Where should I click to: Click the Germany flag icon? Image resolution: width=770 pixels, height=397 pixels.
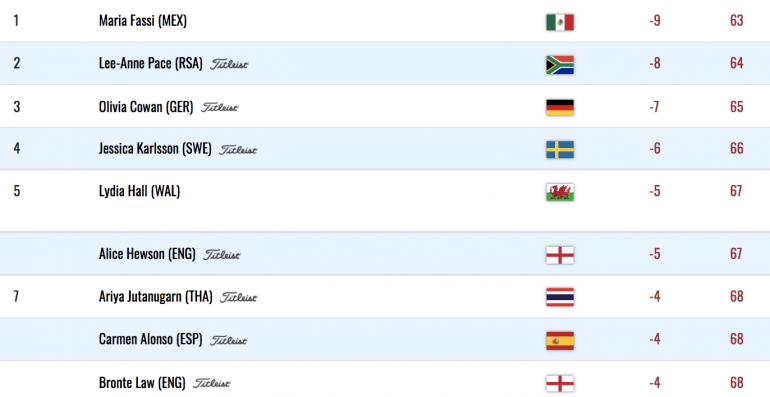coord(560,108)
